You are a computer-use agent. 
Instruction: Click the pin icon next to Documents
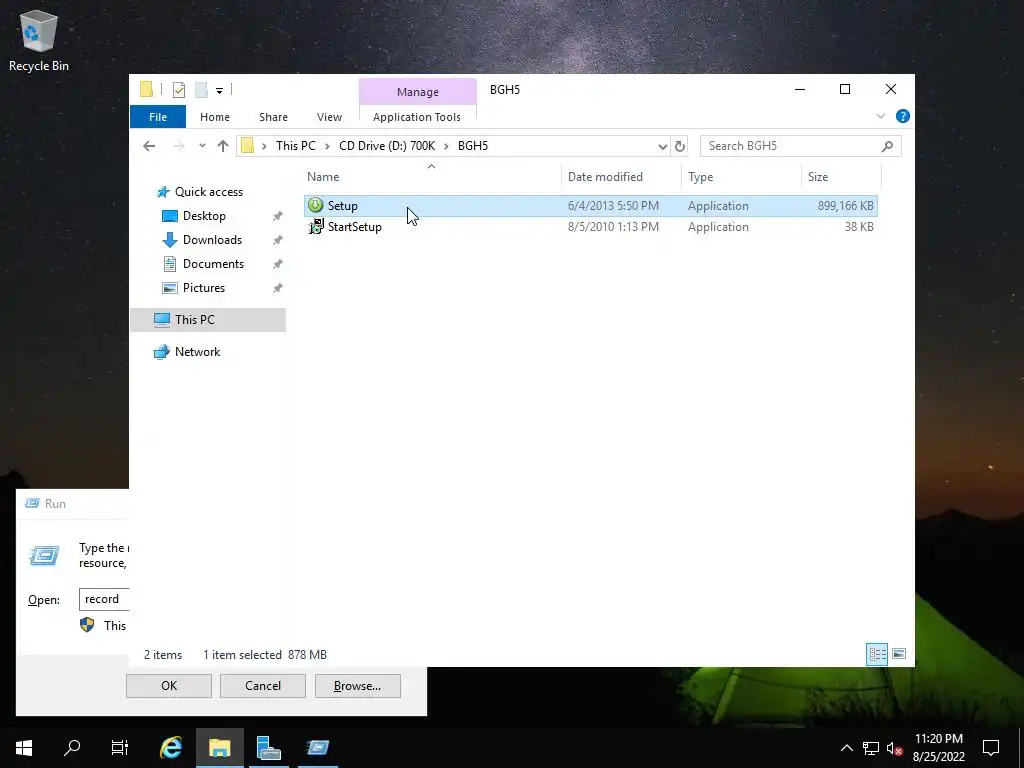pyautogui.click(x=278, y=264)
